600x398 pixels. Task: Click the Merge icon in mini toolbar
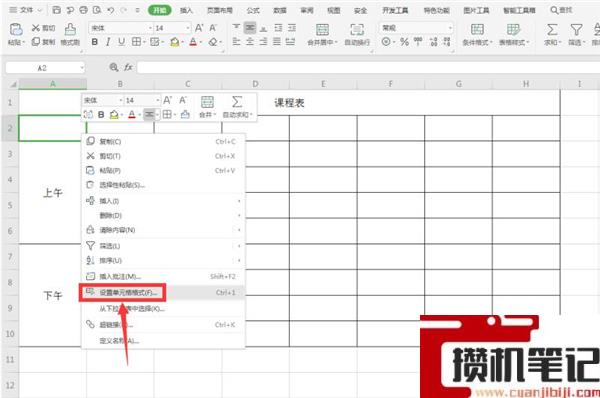pyautogui.click(x=207, y=102)
